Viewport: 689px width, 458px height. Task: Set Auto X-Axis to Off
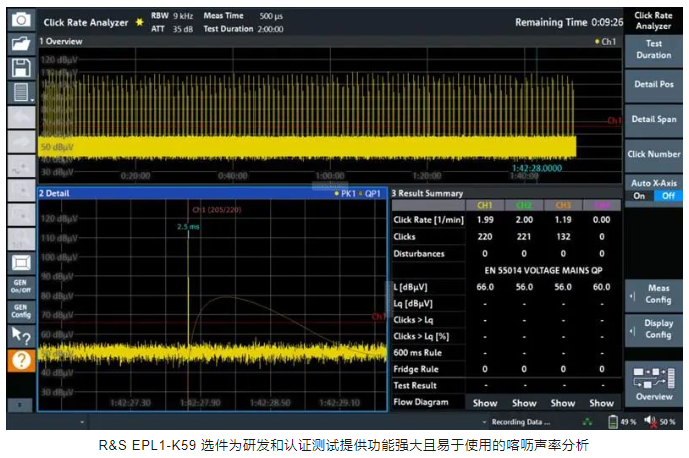point(668,196)
